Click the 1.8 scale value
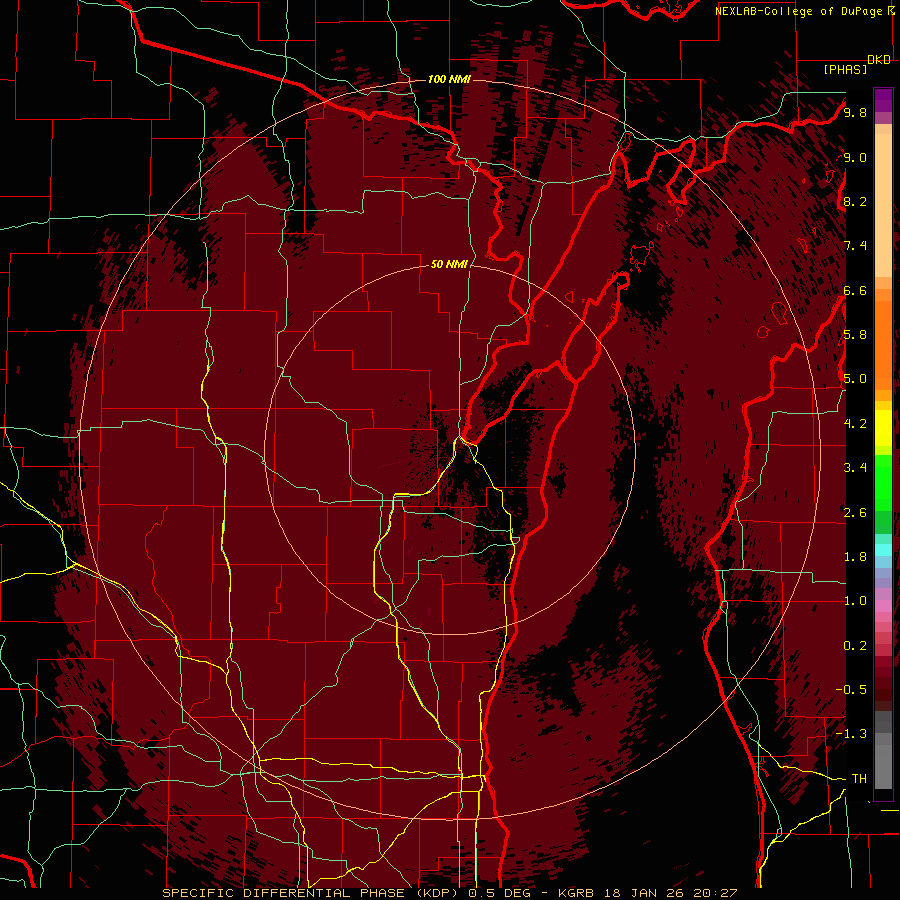This screenshot has height=900, width=900. [x=855, y=557]
